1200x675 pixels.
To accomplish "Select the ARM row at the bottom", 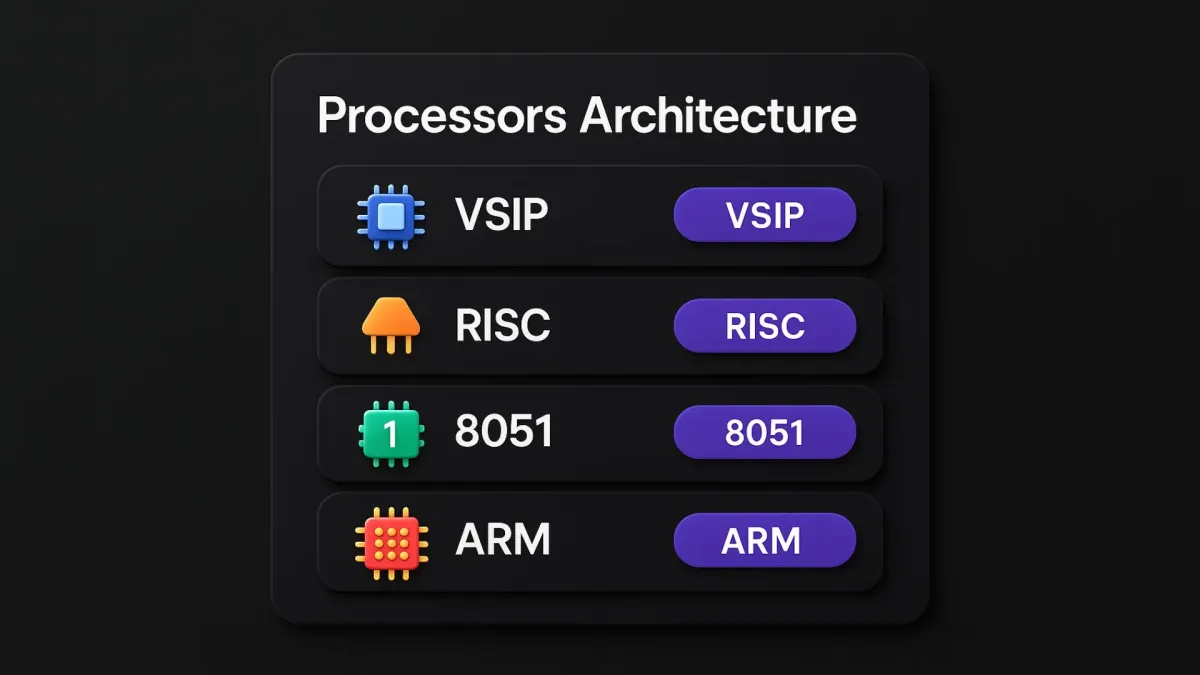I will click(x=597, y=539).
